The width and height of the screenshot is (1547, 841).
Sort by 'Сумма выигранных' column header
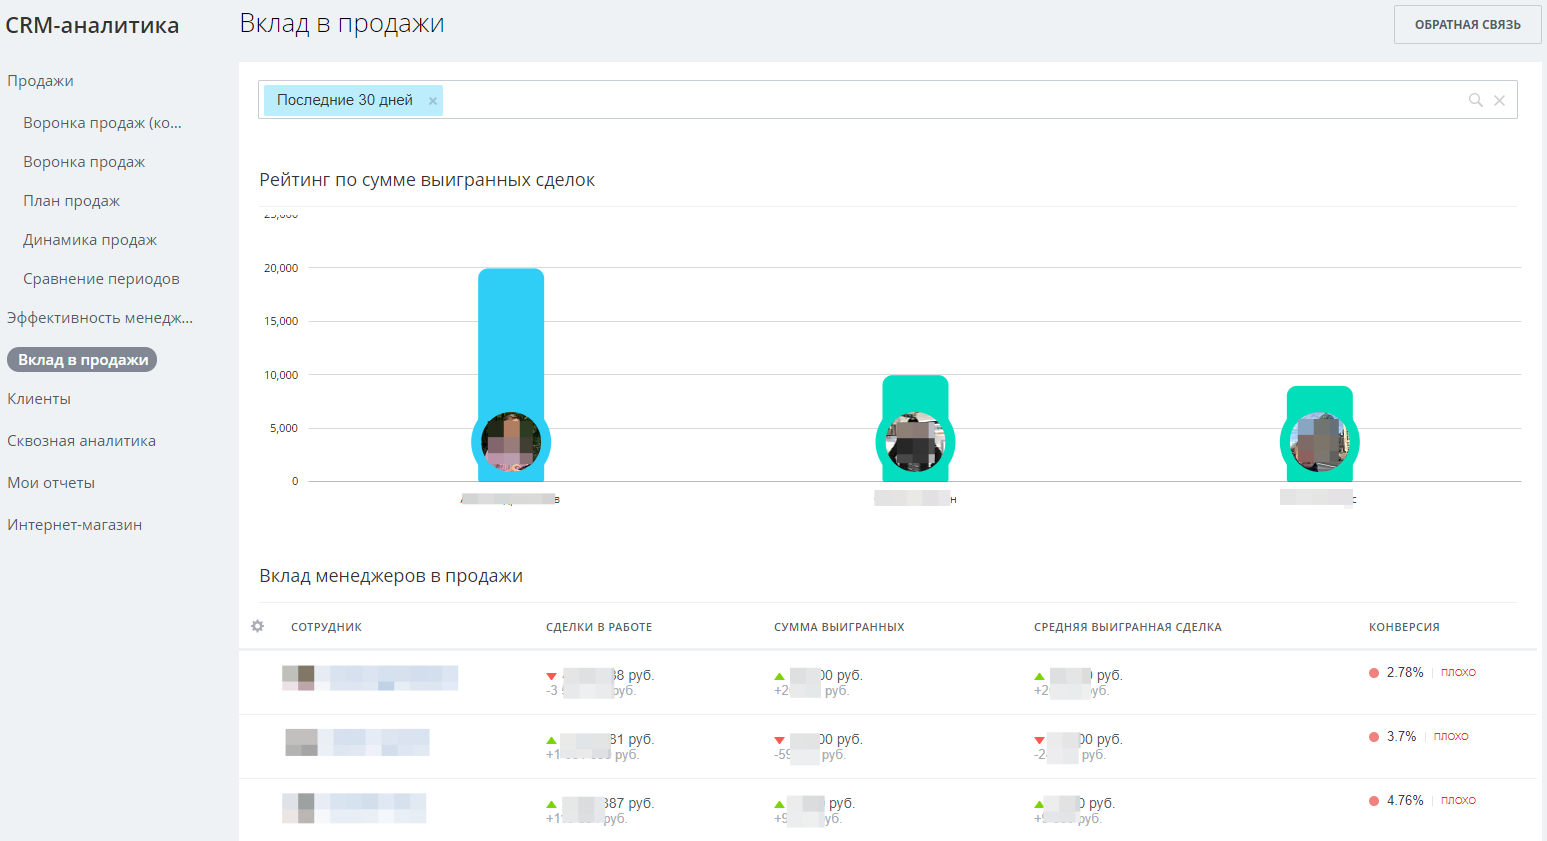pyautogui.click(x=838, y=627)
